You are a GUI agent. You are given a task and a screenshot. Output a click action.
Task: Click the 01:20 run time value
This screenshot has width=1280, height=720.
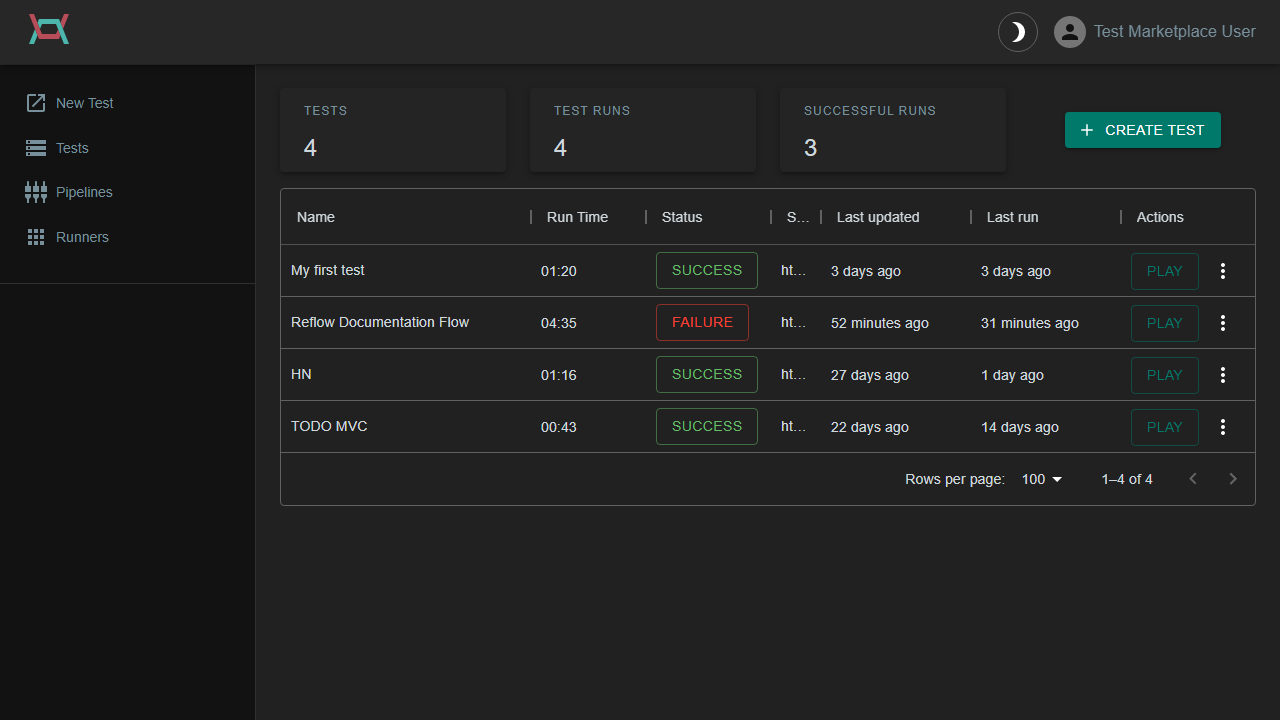point(559,271)
